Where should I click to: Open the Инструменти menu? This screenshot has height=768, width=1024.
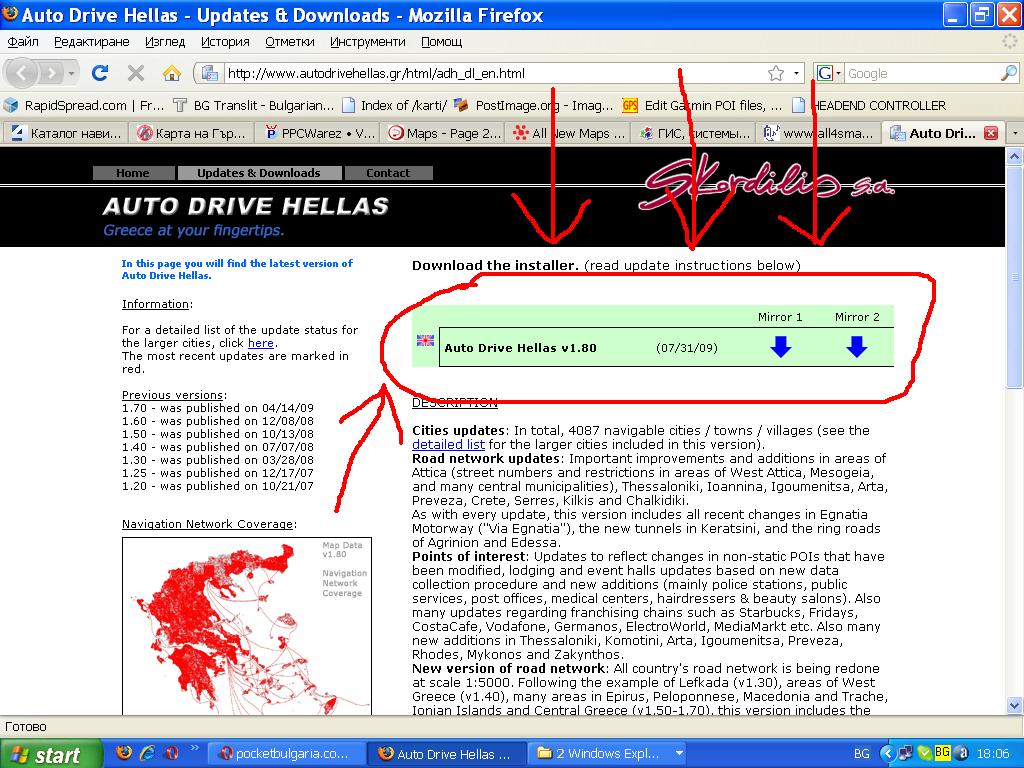[368, 42]
